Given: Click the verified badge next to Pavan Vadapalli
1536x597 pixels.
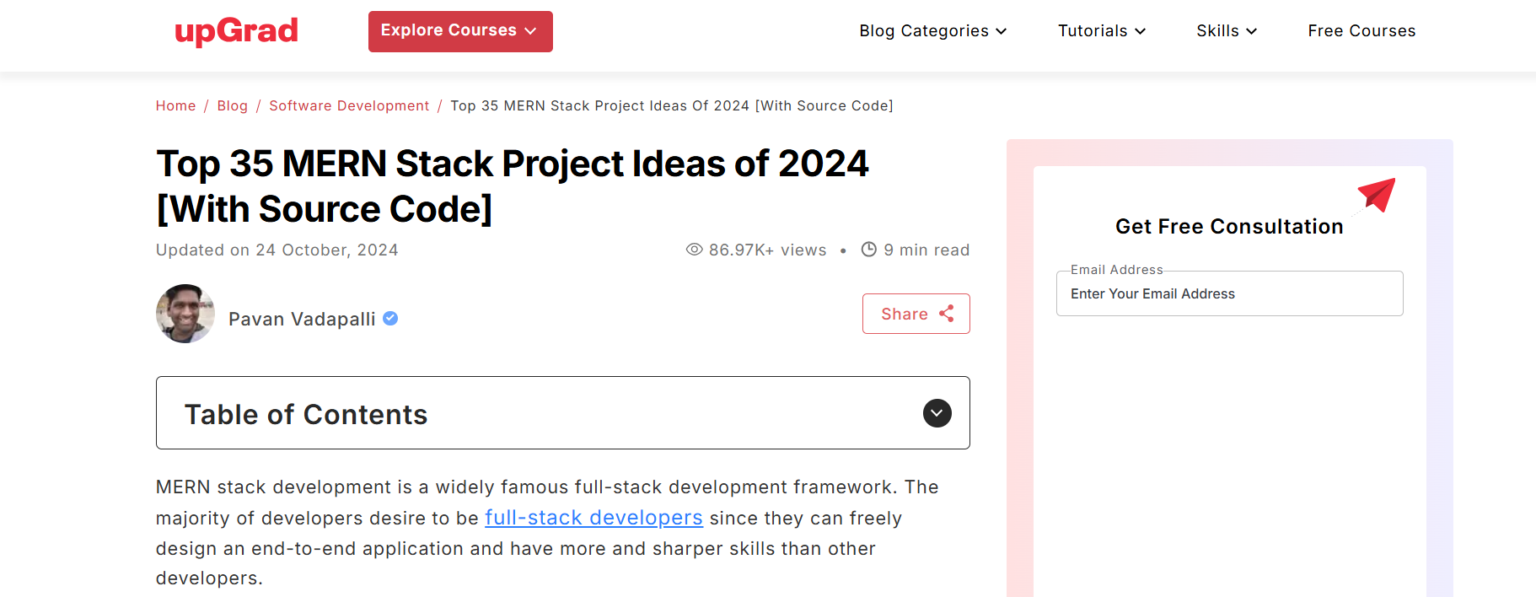Looking at the screenshot, I should tap(390, 317).
